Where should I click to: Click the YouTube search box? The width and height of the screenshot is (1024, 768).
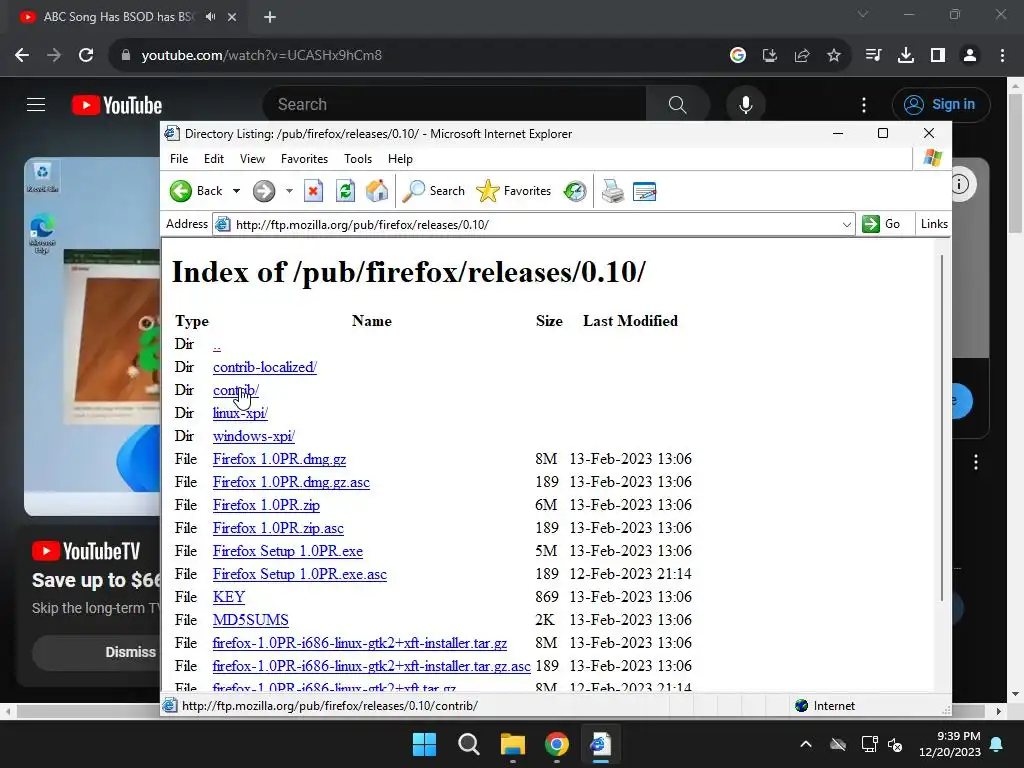click(455, 104)
